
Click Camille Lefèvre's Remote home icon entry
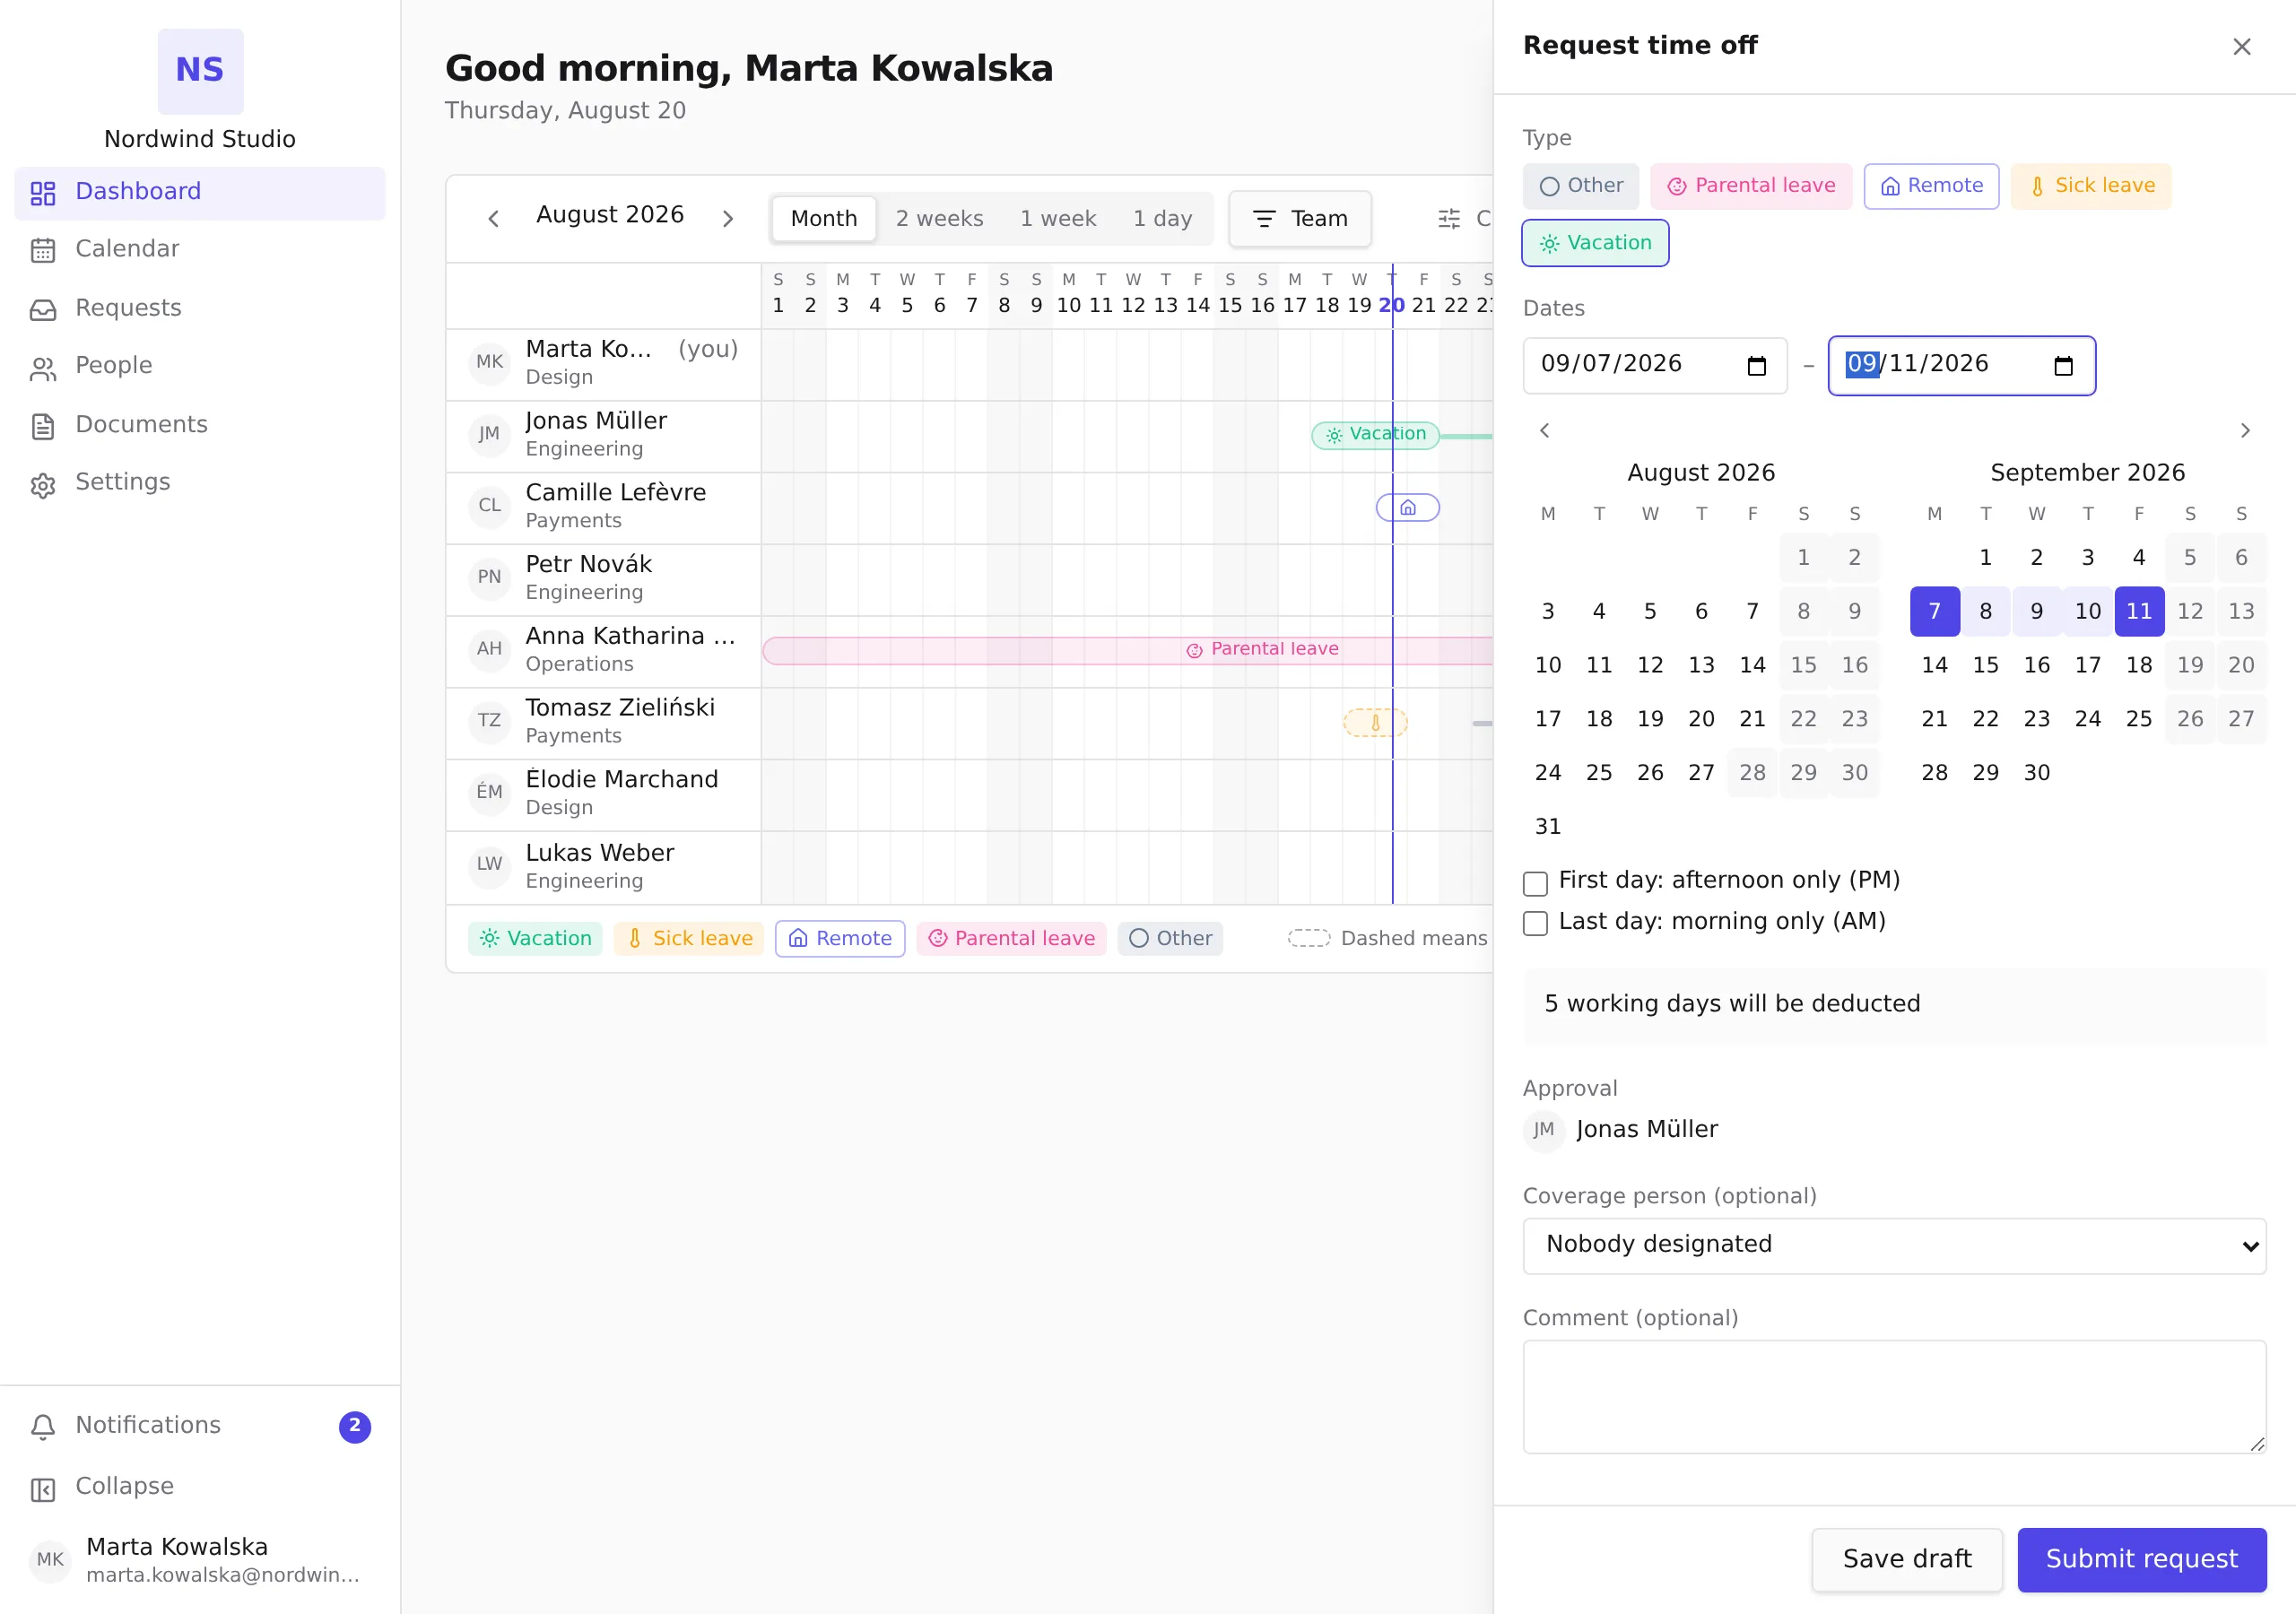point(1408,508)
